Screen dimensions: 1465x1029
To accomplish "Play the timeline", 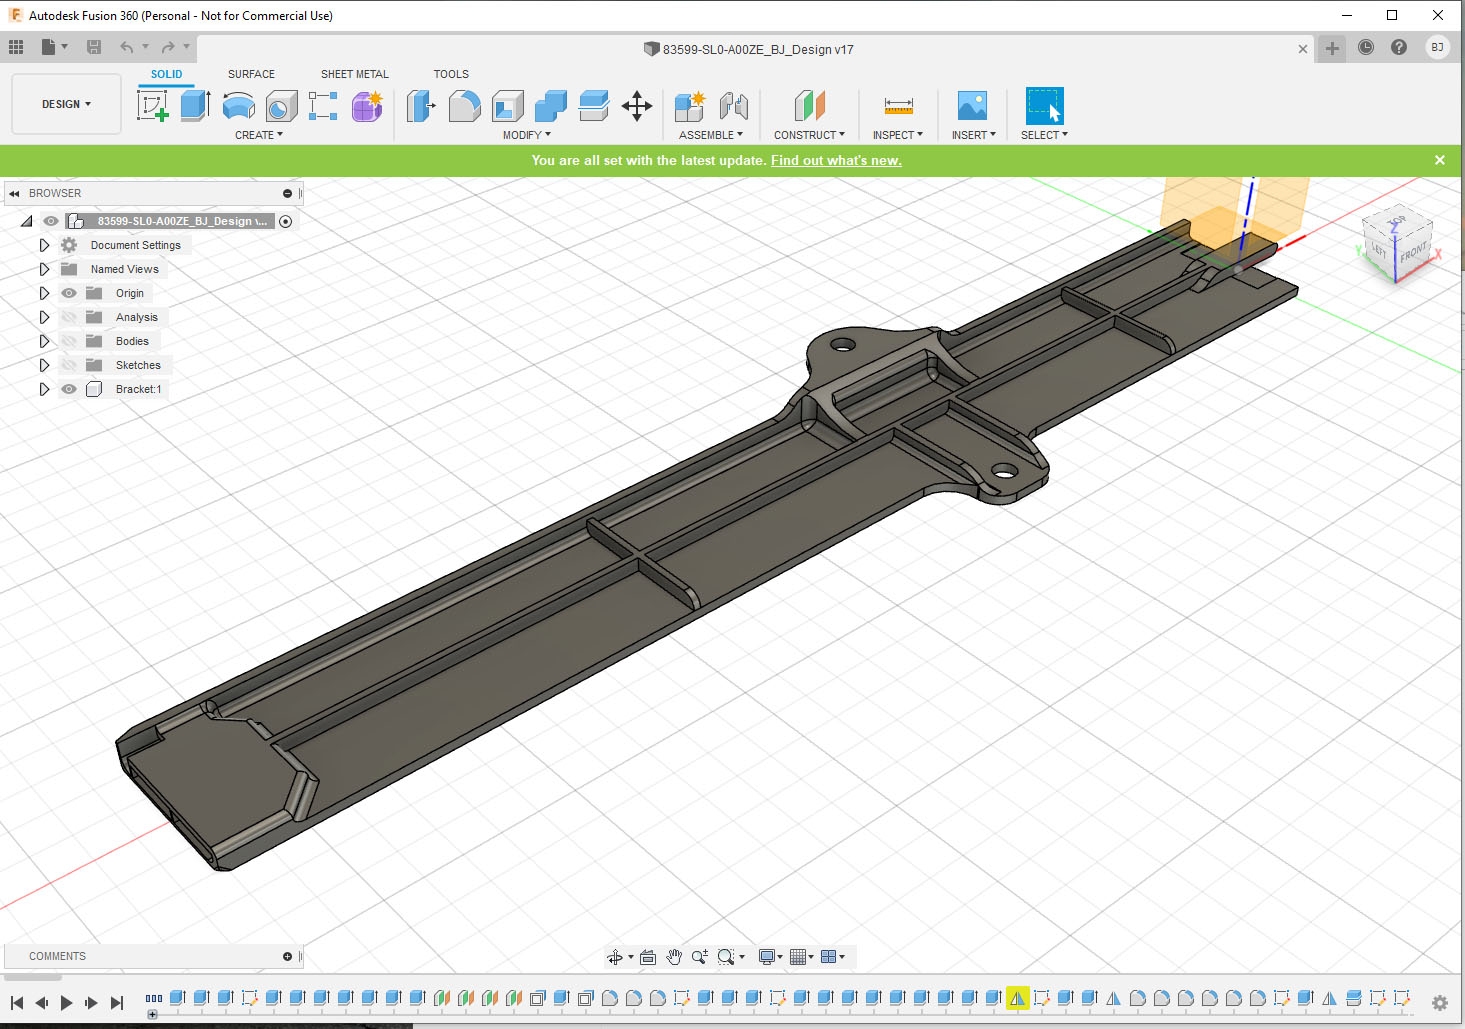I will point(66,1003).
